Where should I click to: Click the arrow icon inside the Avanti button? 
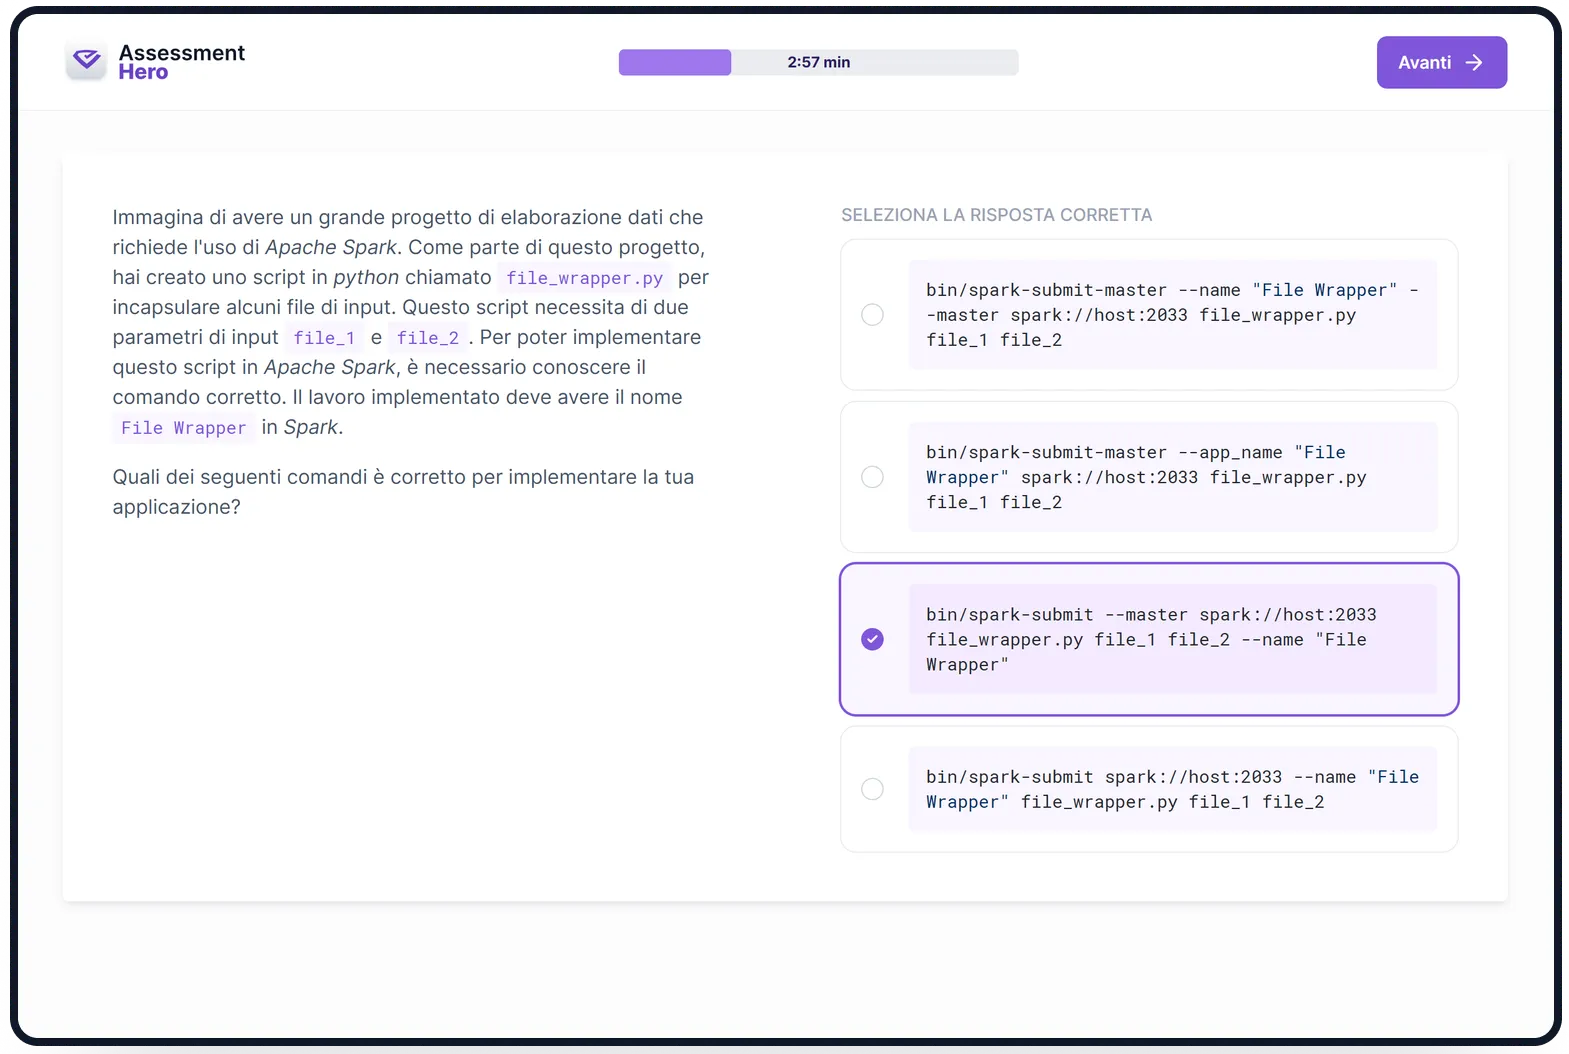(1473, 62)
